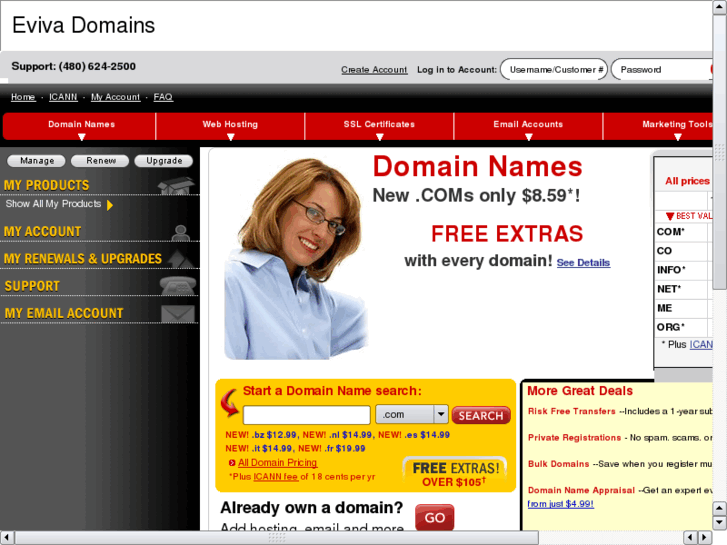
Task: Click Show All My Products
Action: tap(53, 204)
